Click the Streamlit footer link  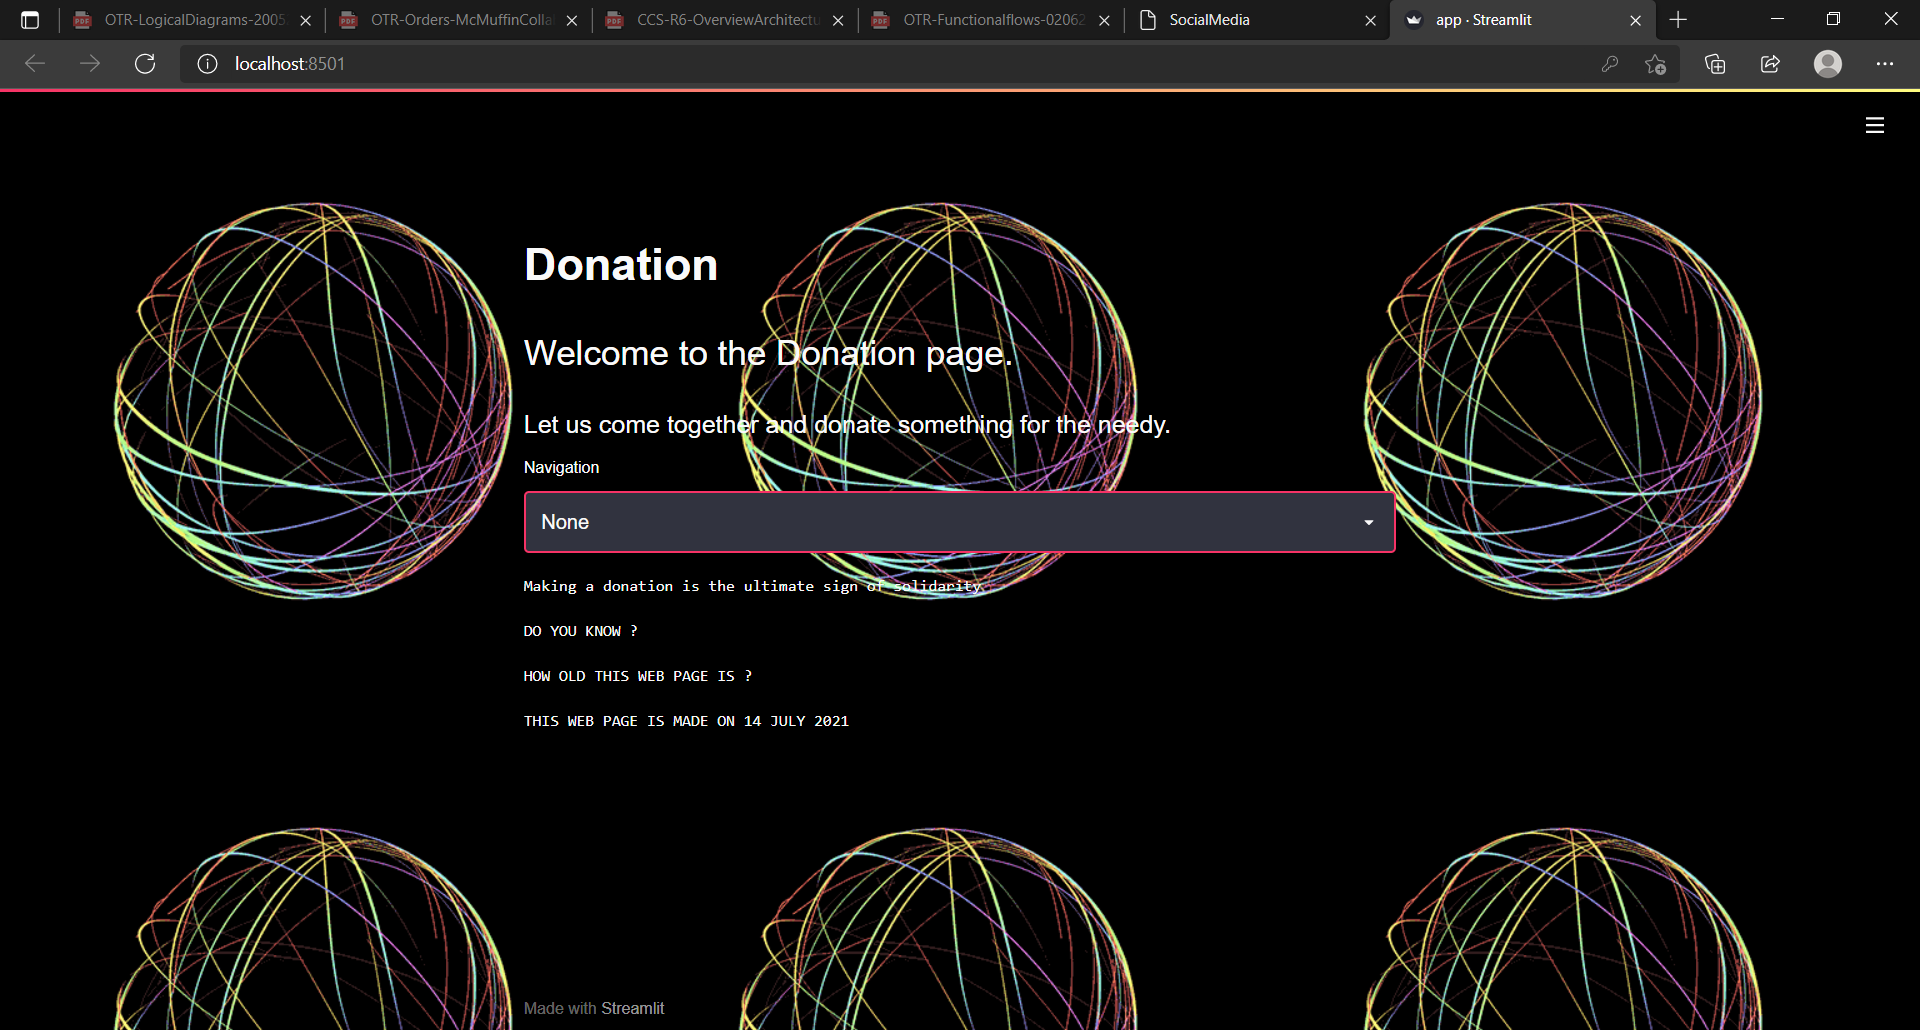[x=632, y=1008]
